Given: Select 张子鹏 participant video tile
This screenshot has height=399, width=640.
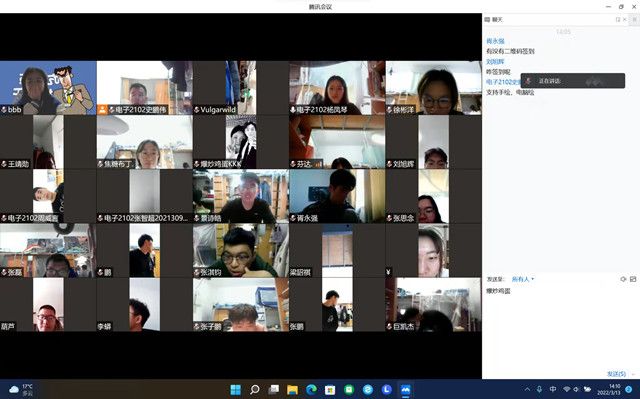Looking at the screenshot, I should [x=241, y=305].
